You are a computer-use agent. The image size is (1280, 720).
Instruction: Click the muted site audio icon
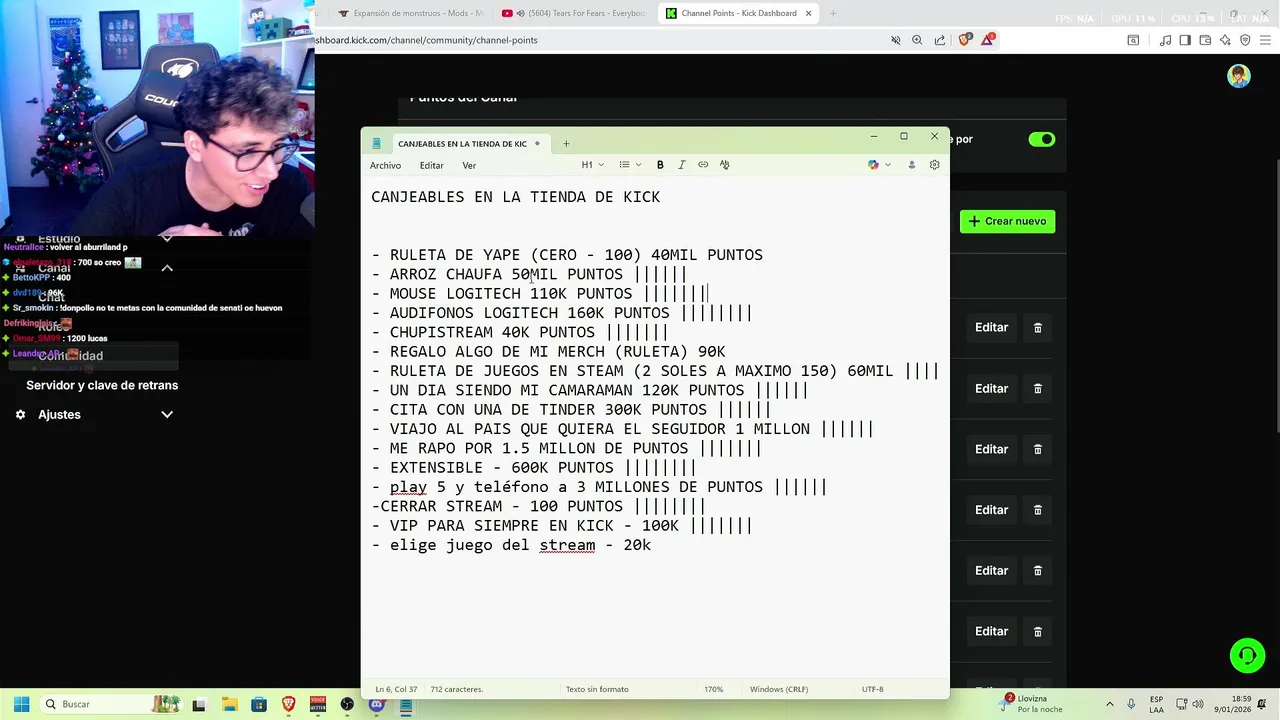coord(896,40)
